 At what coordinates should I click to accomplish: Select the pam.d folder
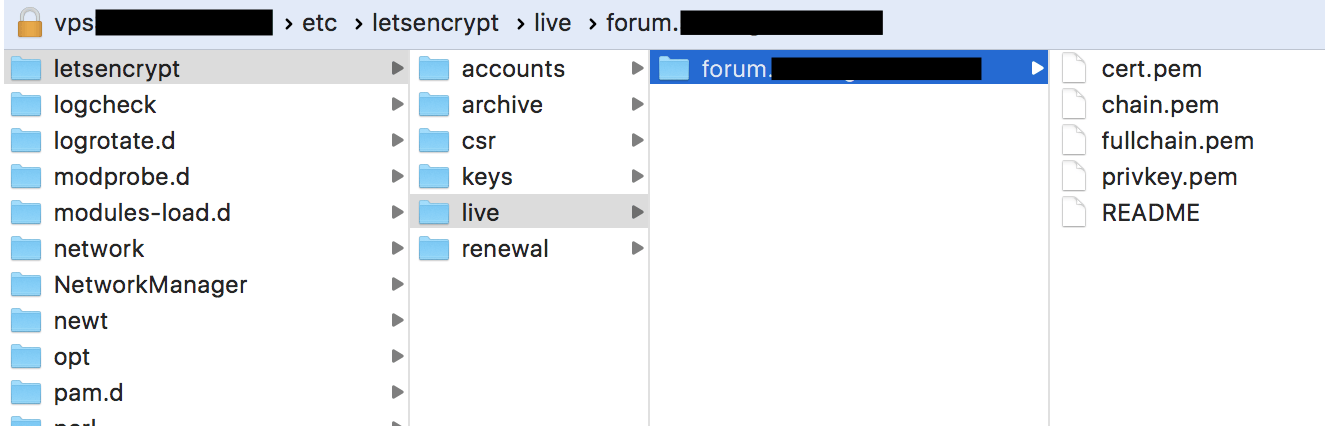pyautogui.click(x=88, y=393)
